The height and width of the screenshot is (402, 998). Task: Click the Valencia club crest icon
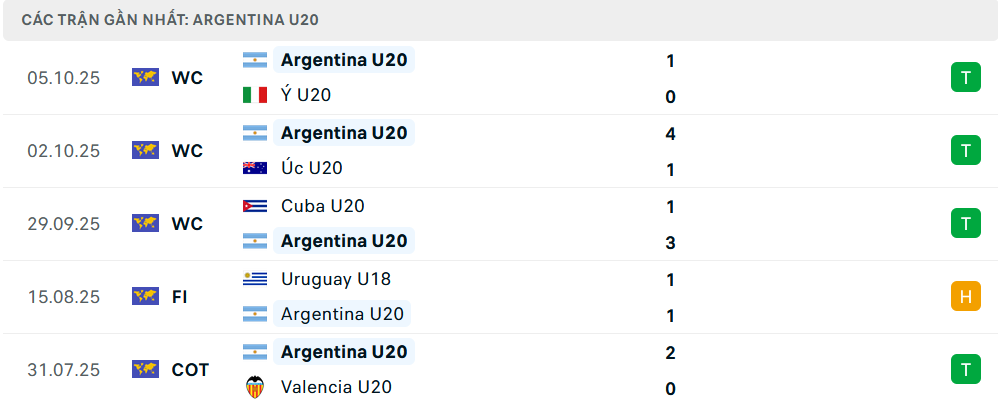tap(255, 387)
